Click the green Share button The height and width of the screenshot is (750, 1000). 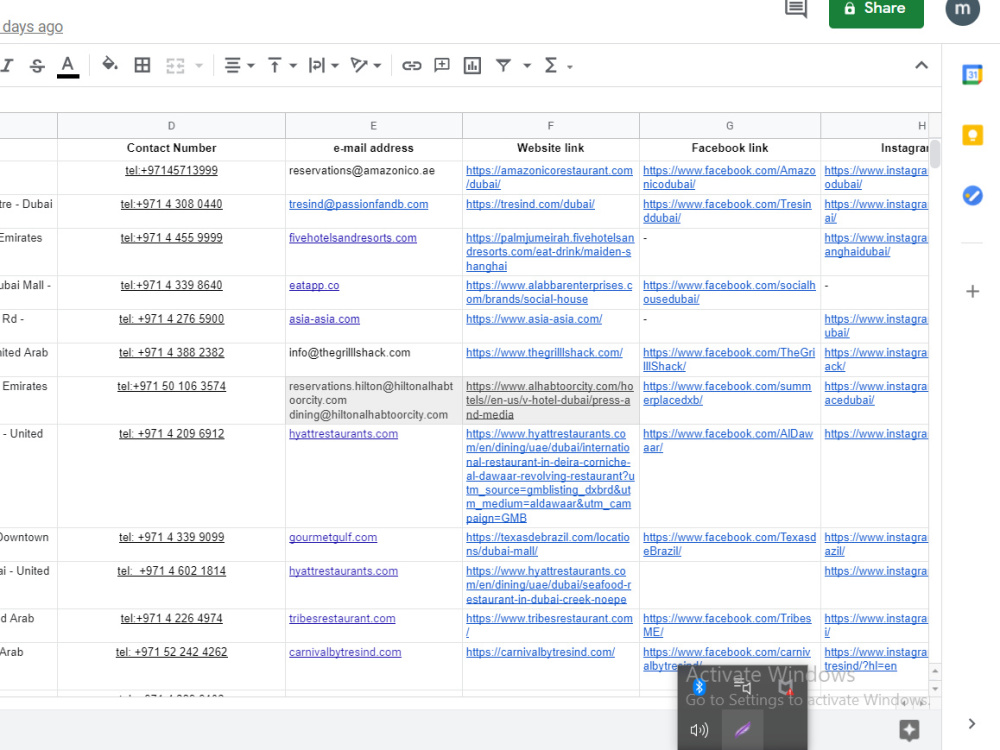876,10
